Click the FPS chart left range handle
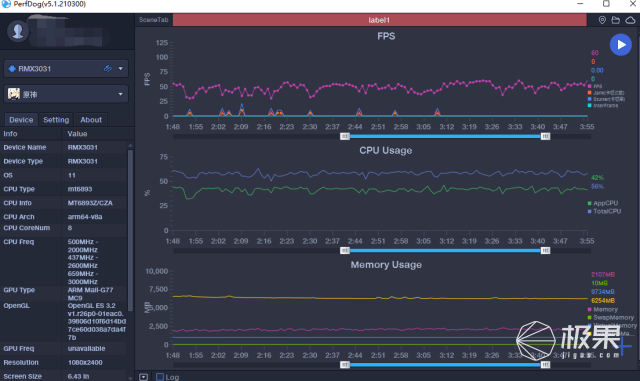The height and width of the screenshot is (381, 640). point(345,136)
